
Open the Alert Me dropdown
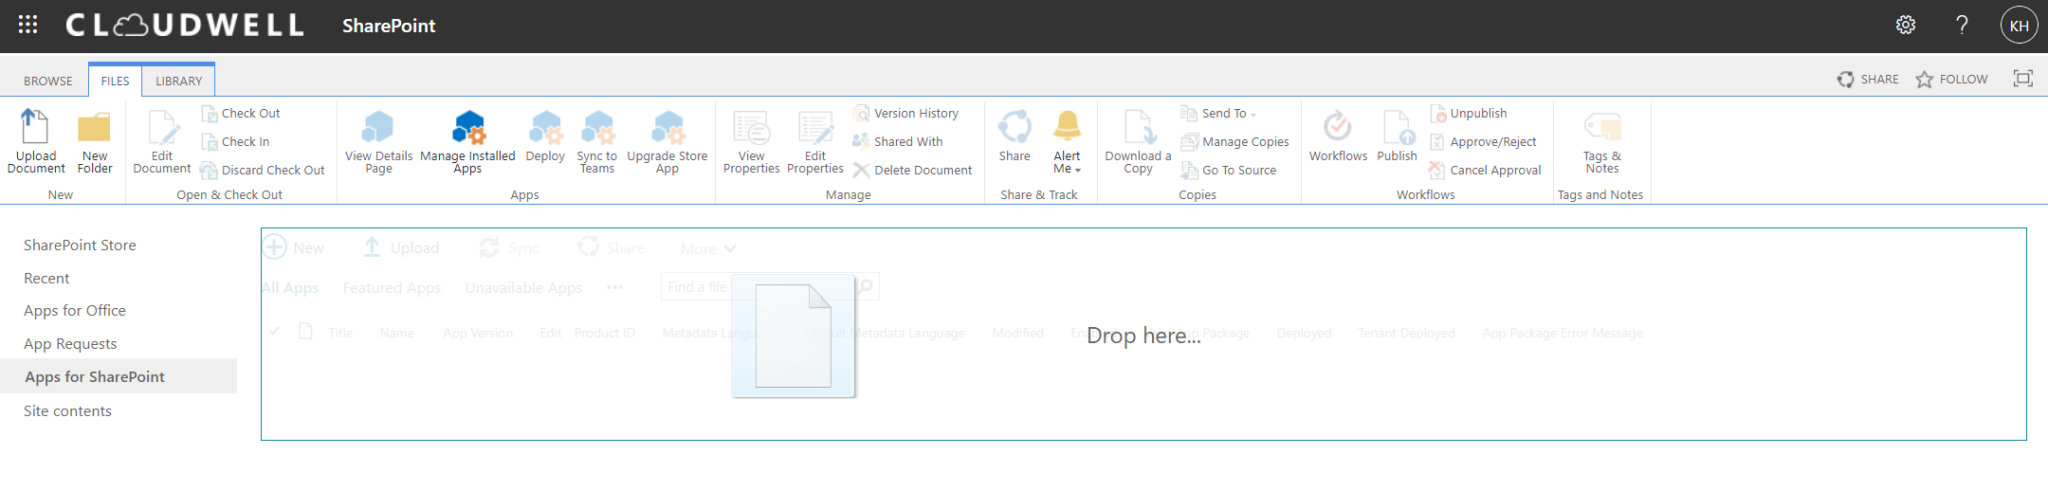tap(1067, 142)
